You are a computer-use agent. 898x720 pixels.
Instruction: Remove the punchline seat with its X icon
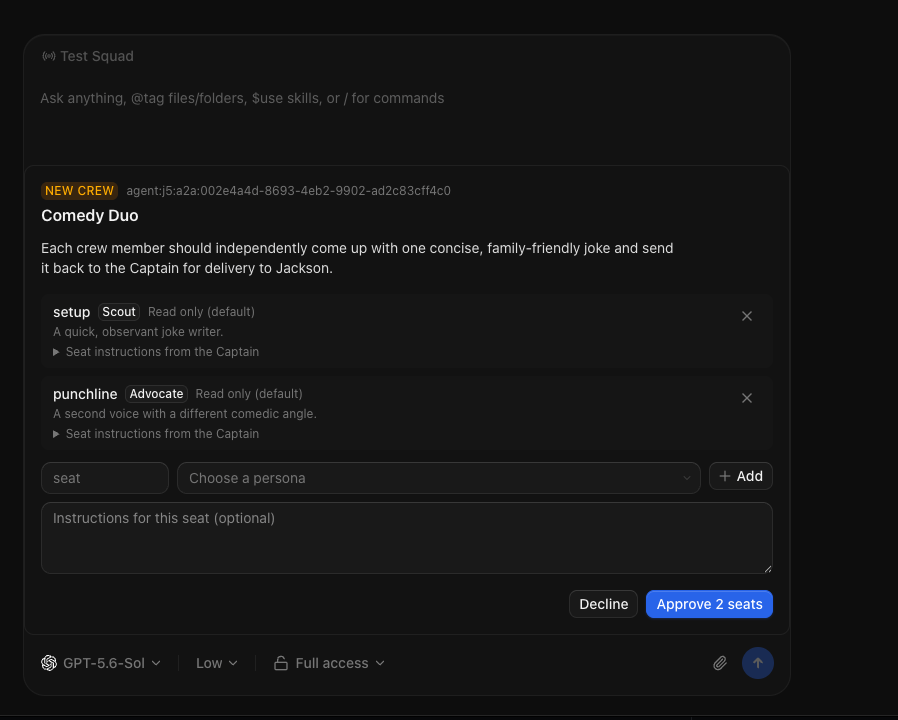[x=747, y=398]
